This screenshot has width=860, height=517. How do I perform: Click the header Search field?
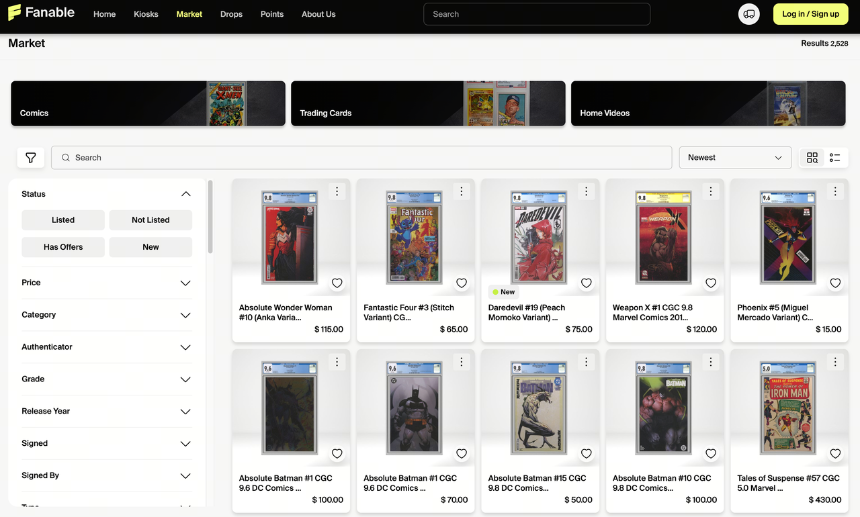(537, 14)
